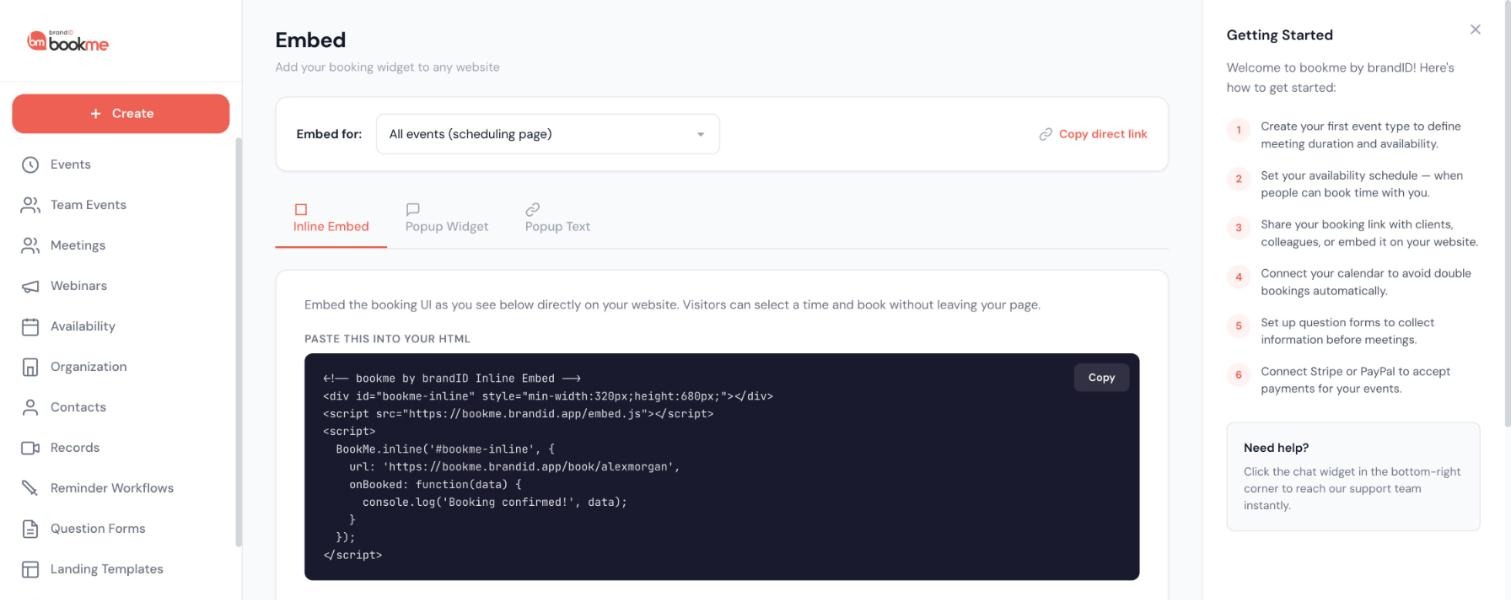1511x600 pixels.
Task: Click the bookme brandID logo
Action: point(68,41)
